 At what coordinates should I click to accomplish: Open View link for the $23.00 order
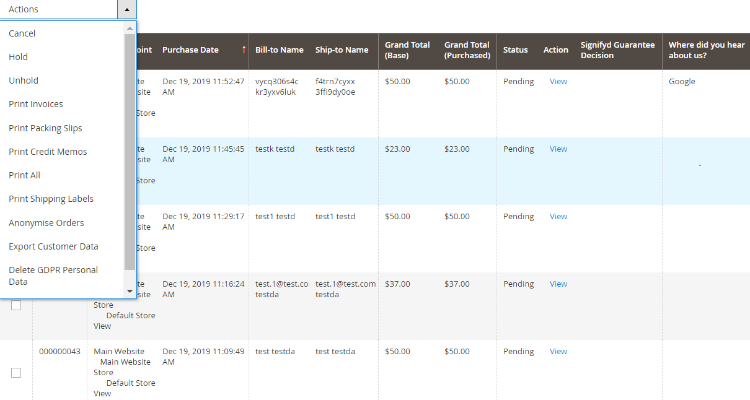click(x=558, y=149)
